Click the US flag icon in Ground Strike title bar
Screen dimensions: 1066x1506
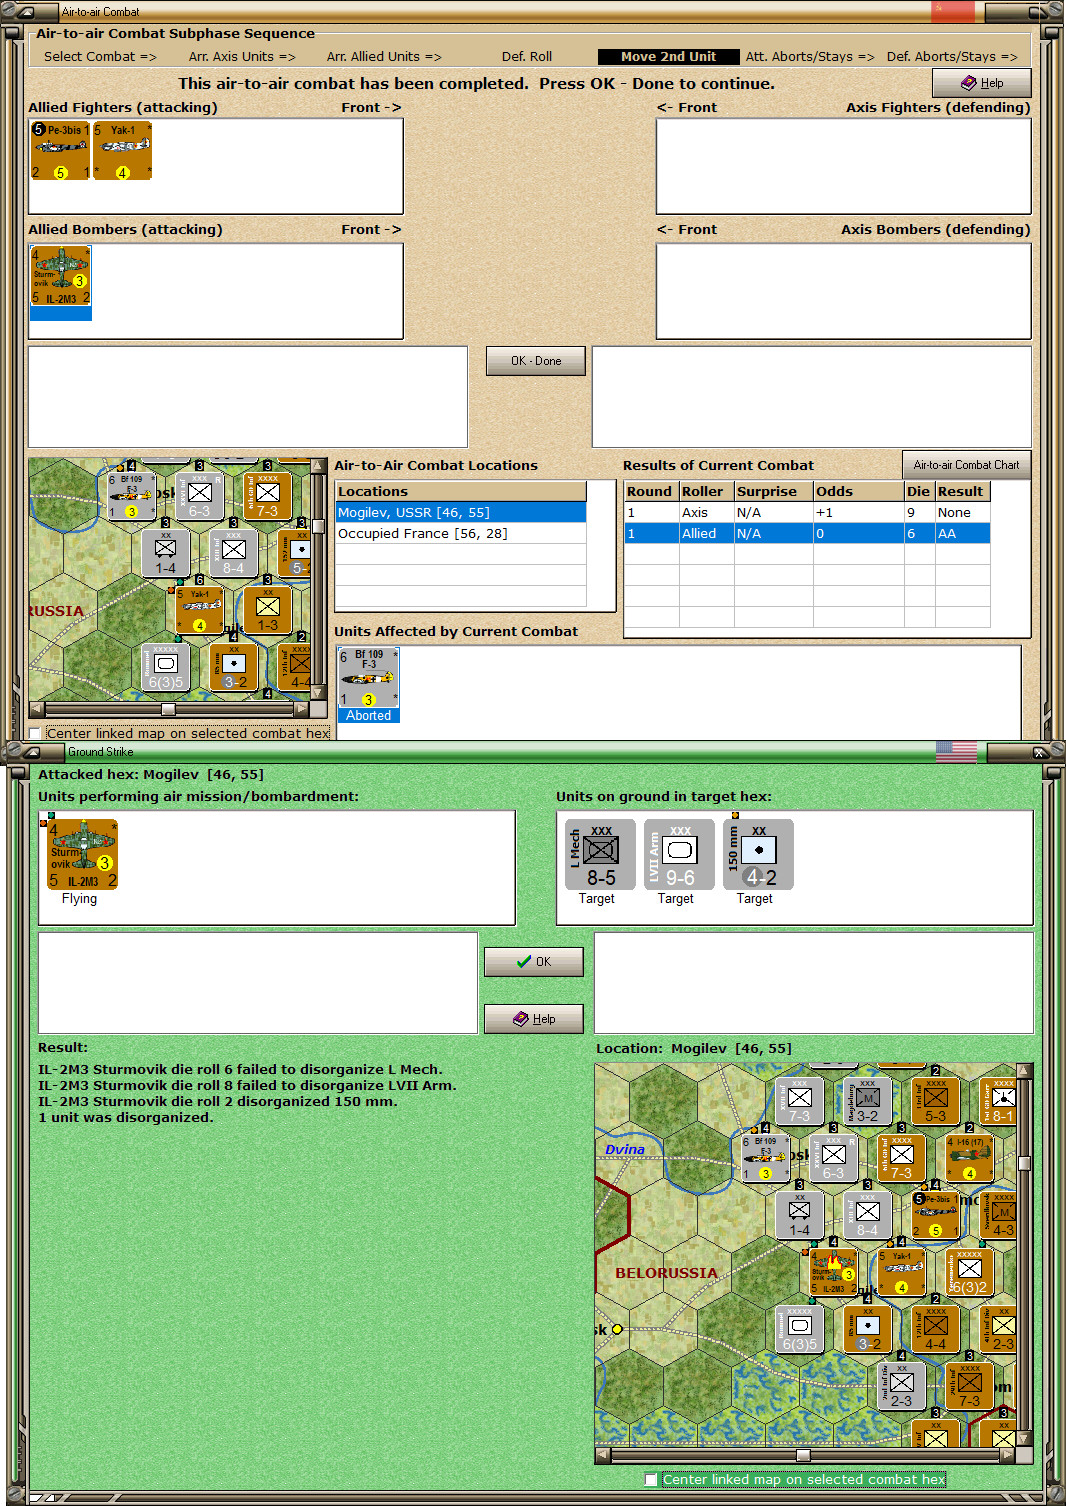(956, 751)
